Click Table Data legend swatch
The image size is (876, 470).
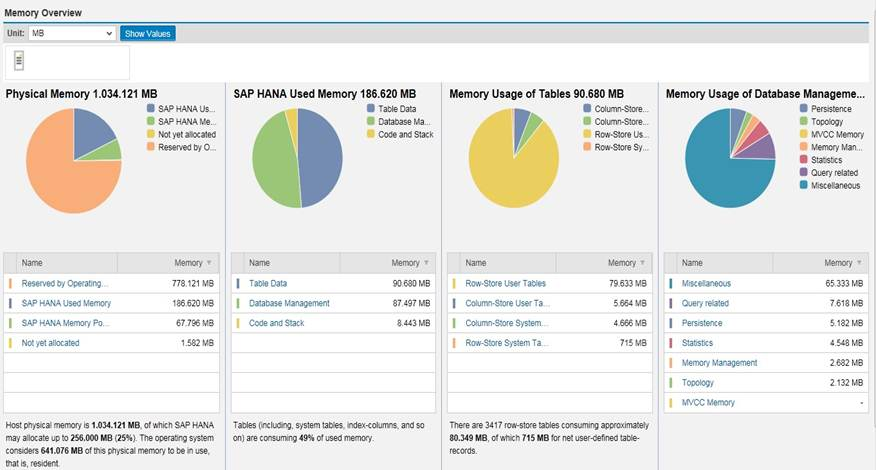coord(371,108)
